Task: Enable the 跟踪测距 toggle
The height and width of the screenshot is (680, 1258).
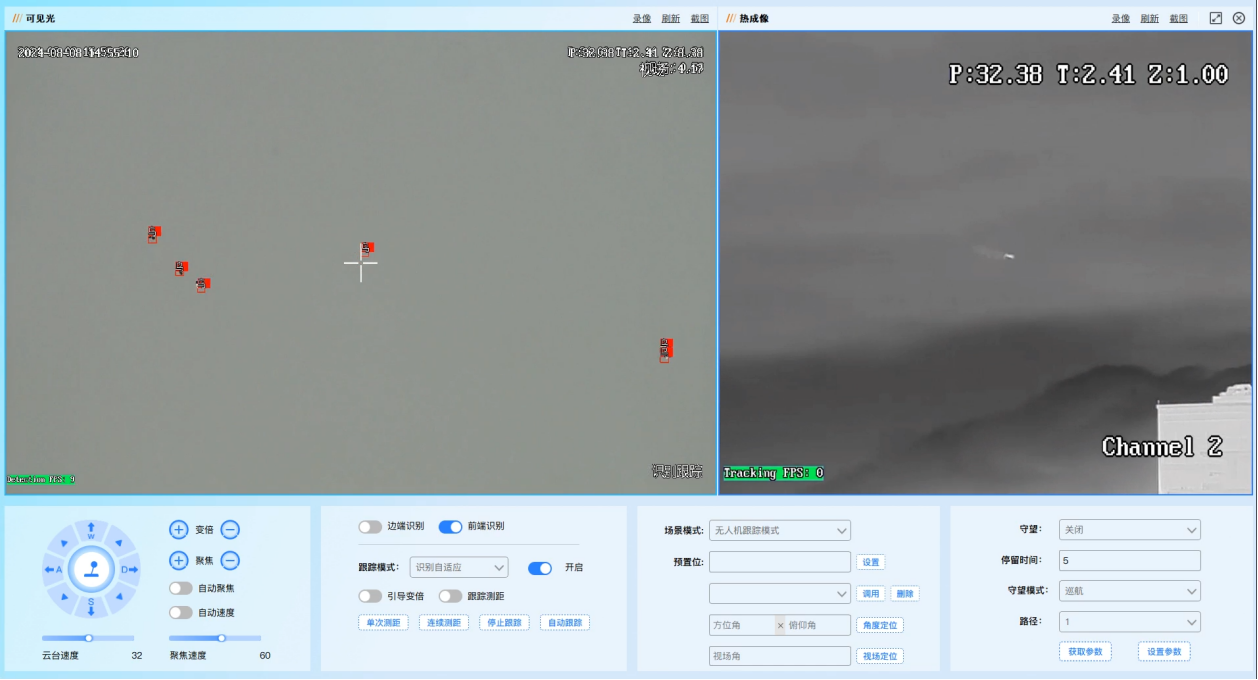Action: 450,596
